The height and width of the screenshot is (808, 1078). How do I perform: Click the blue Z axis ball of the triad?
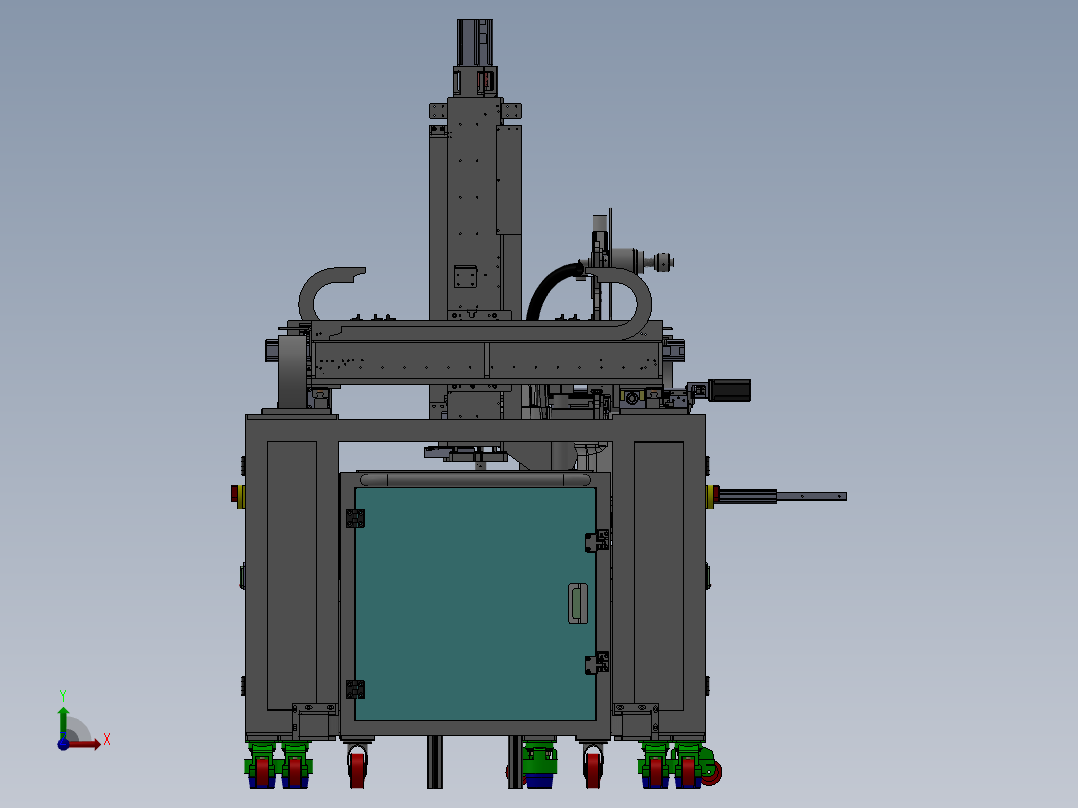(63, 744)
